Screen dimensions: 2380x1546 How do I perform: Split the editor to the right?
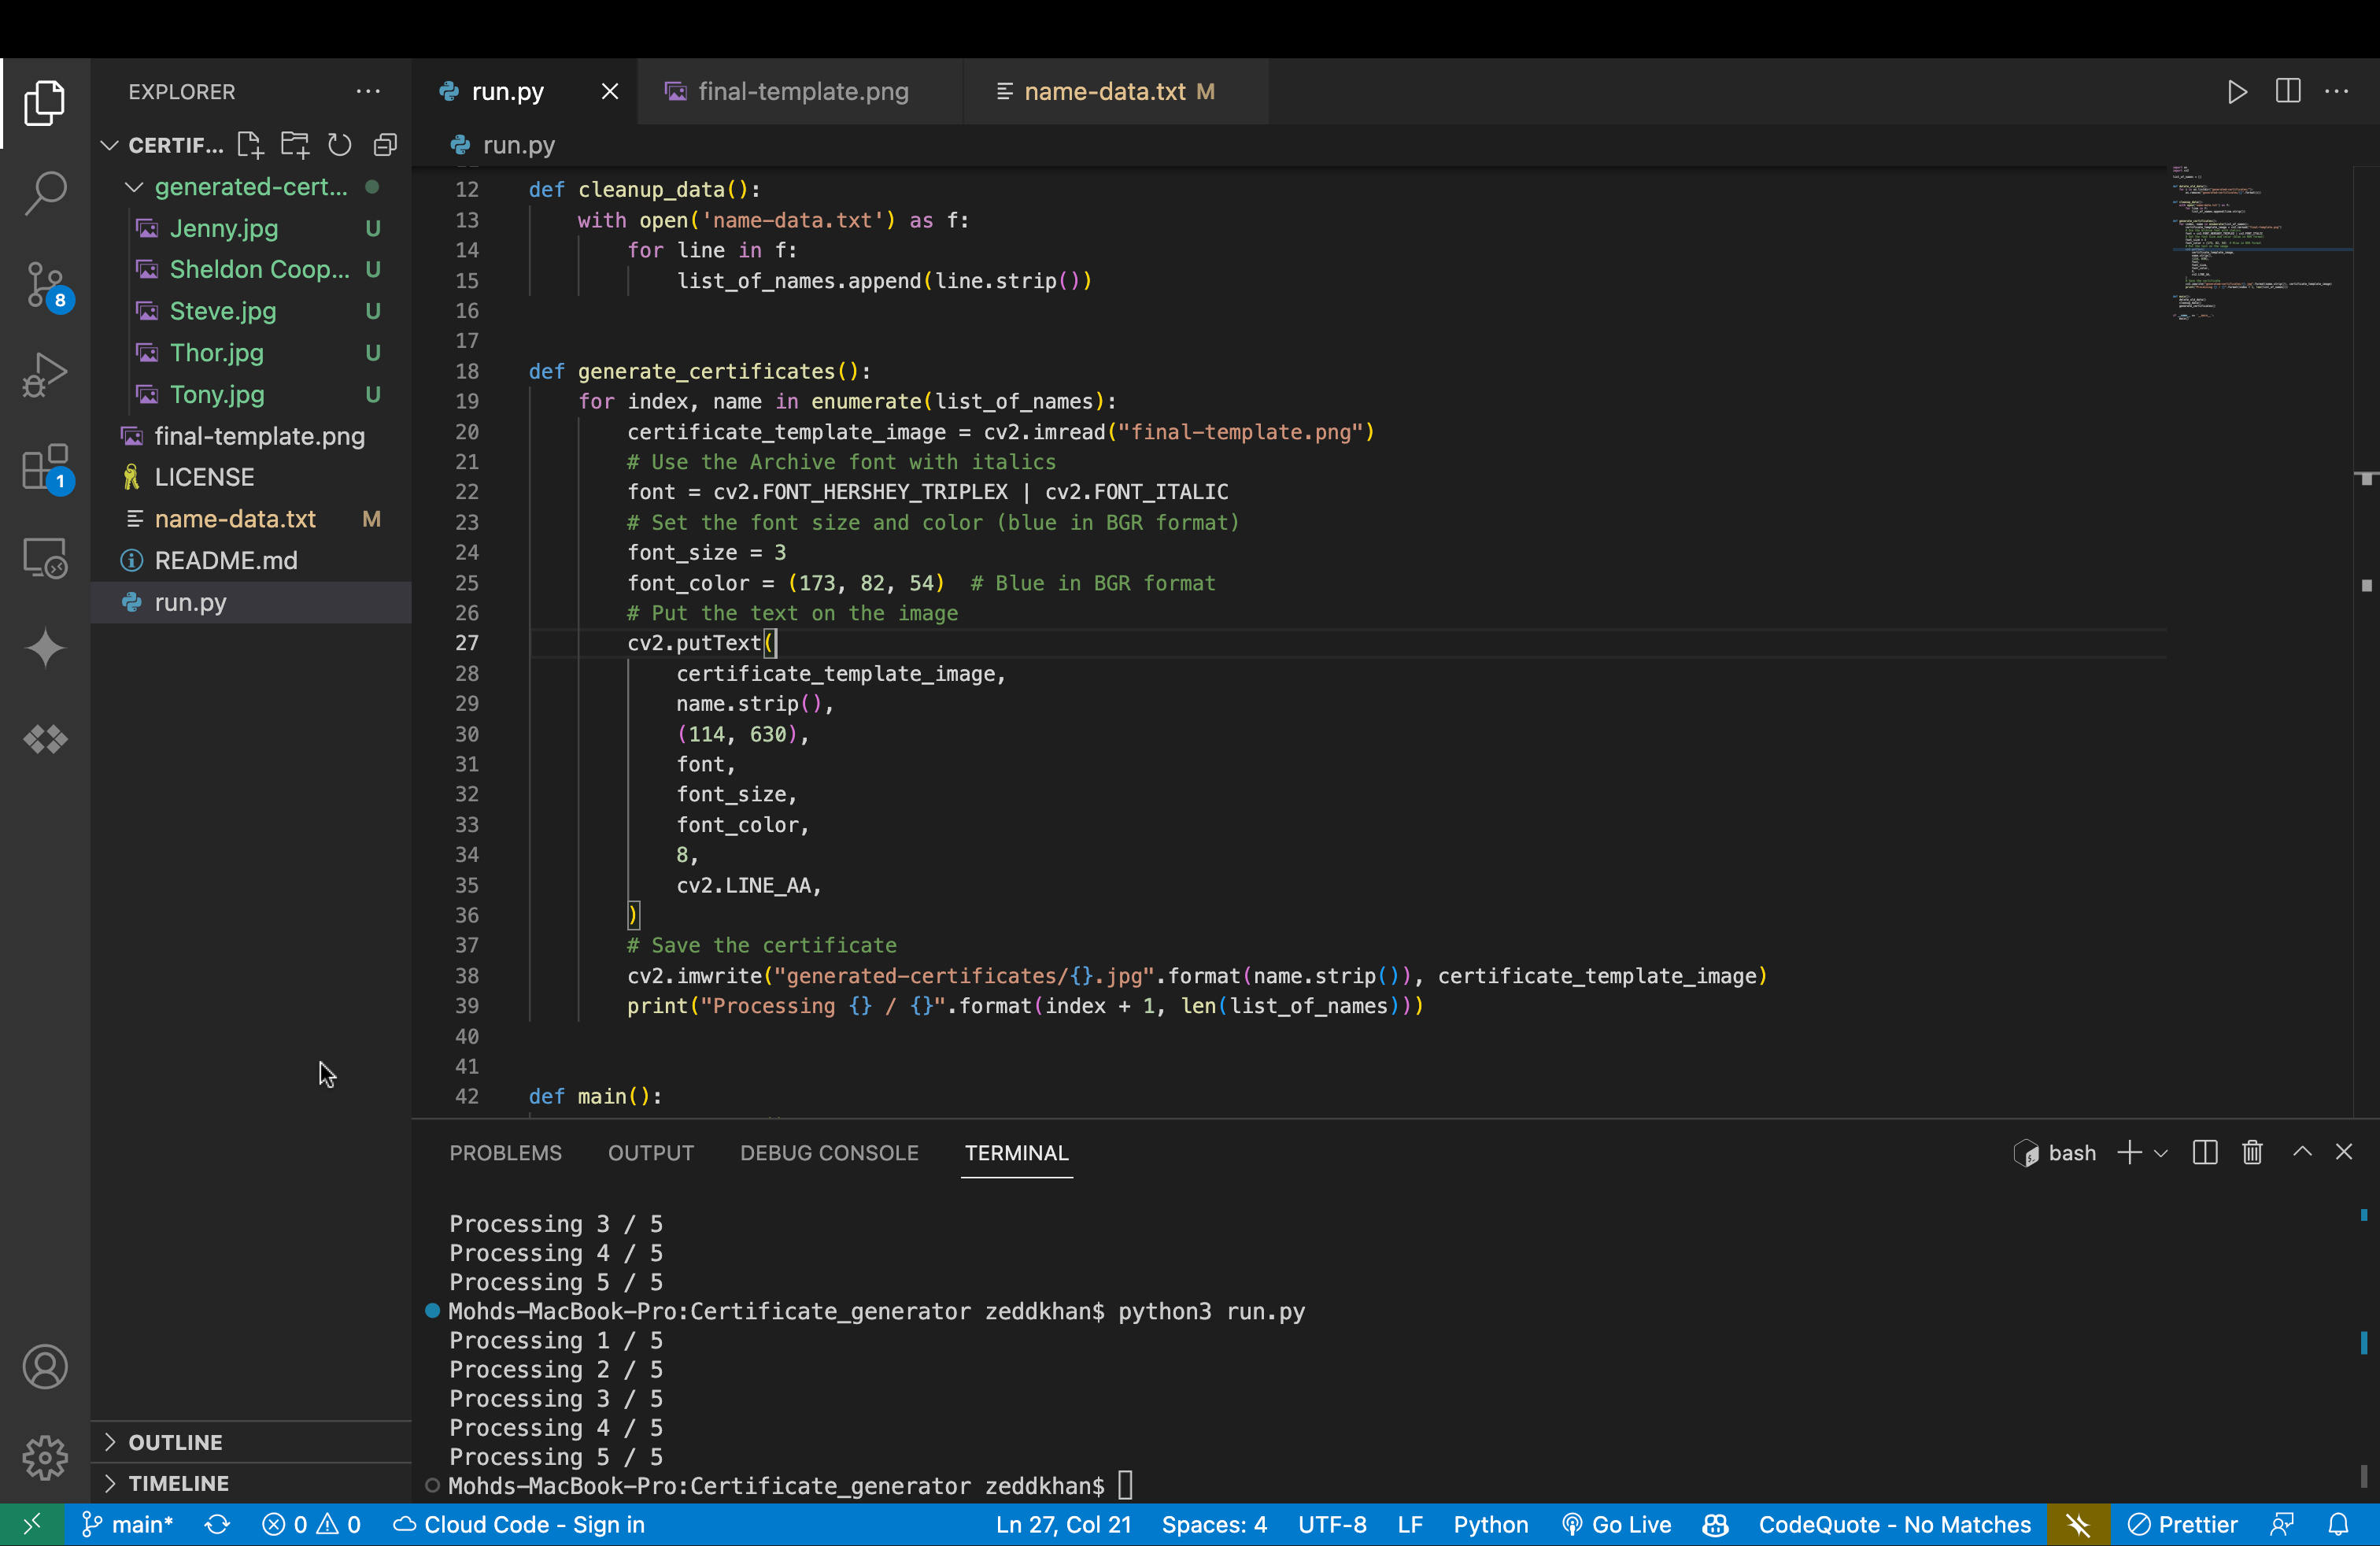[2287, 92]
